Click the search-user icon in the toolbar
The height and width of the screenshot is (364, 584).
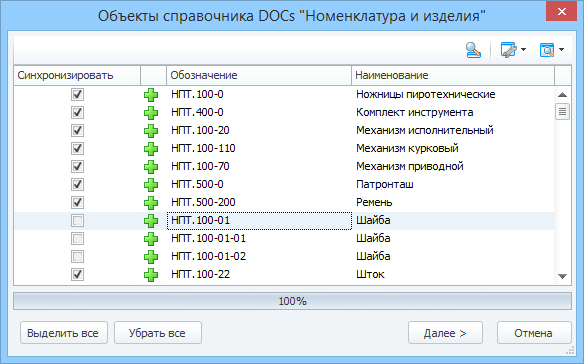coord(473,50)
